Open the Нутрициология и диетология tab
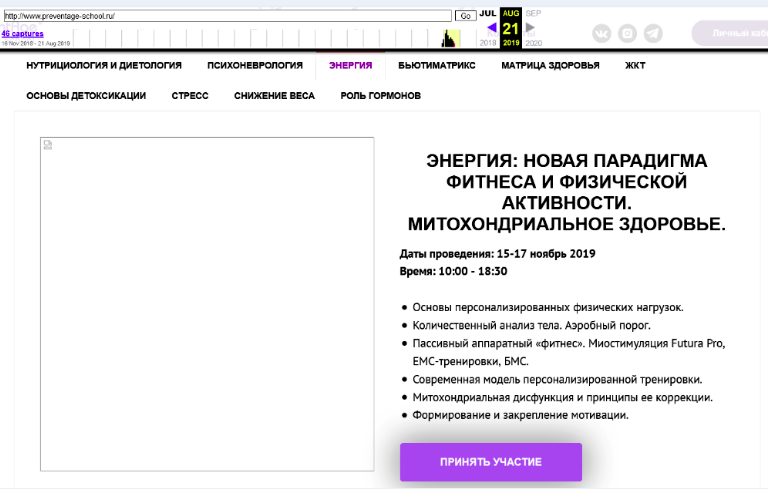The height and width of the screenshot is (489, 768). coord(104,66)
